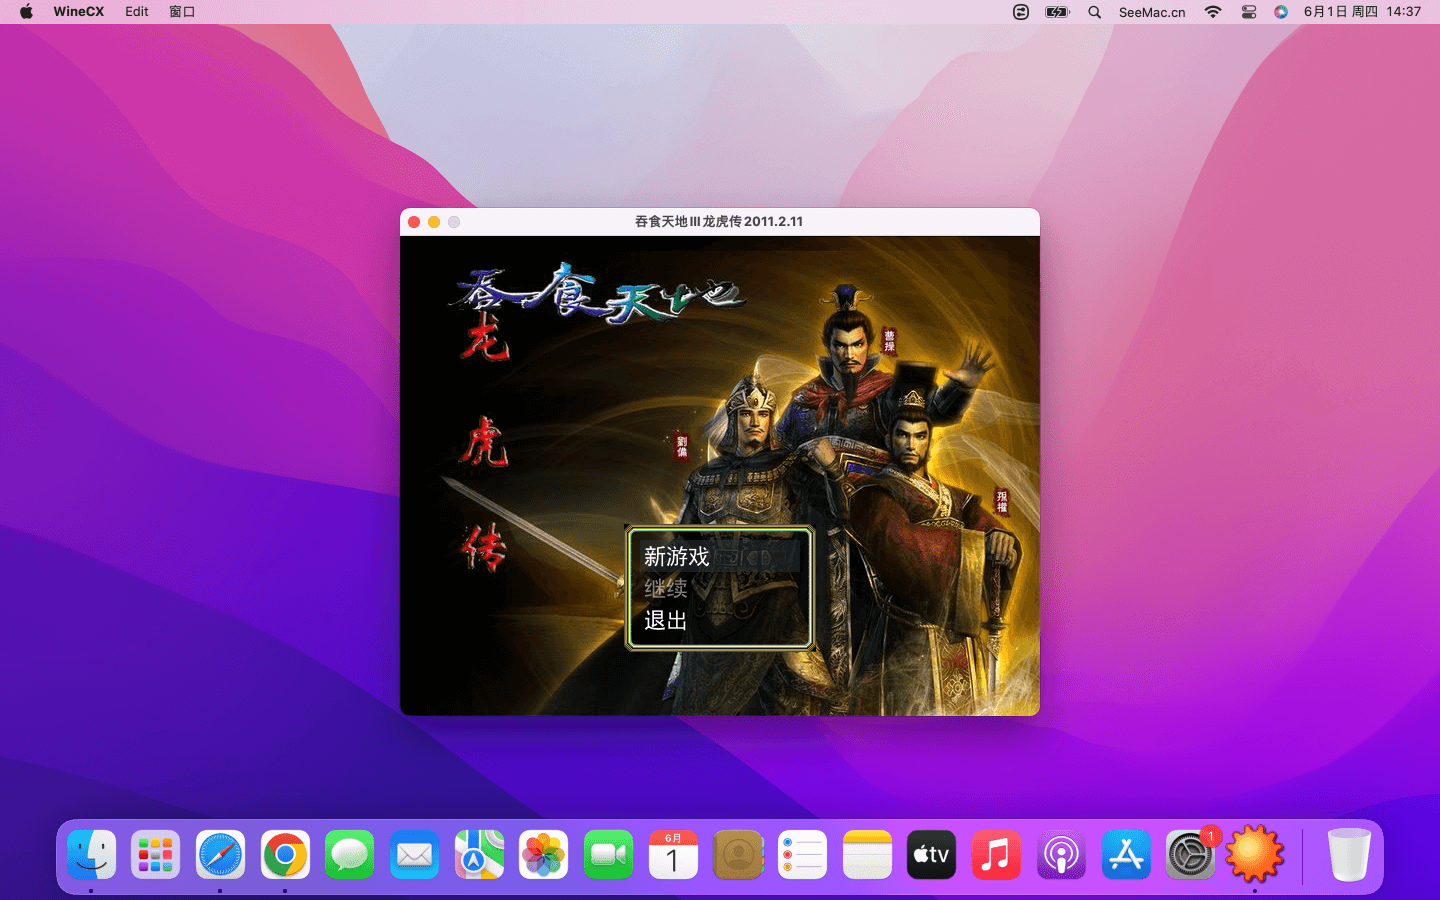Launch Finder from the dock
1440x900 pixels.
(x=92, y=855)
